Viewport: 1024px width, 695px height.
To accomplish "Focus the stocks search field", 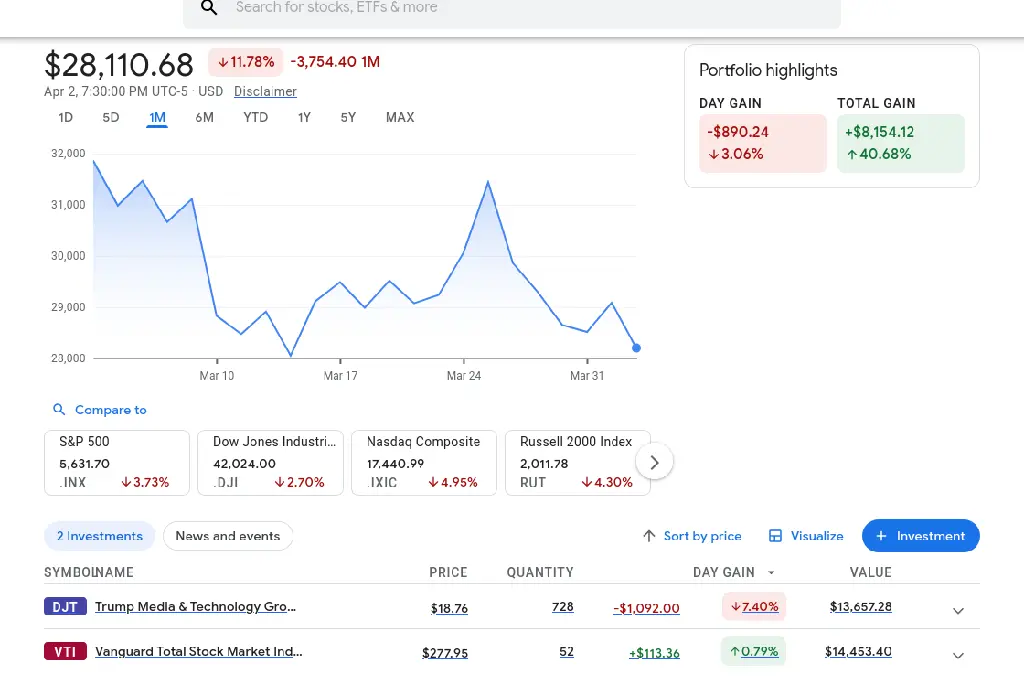I will point(512,9).
